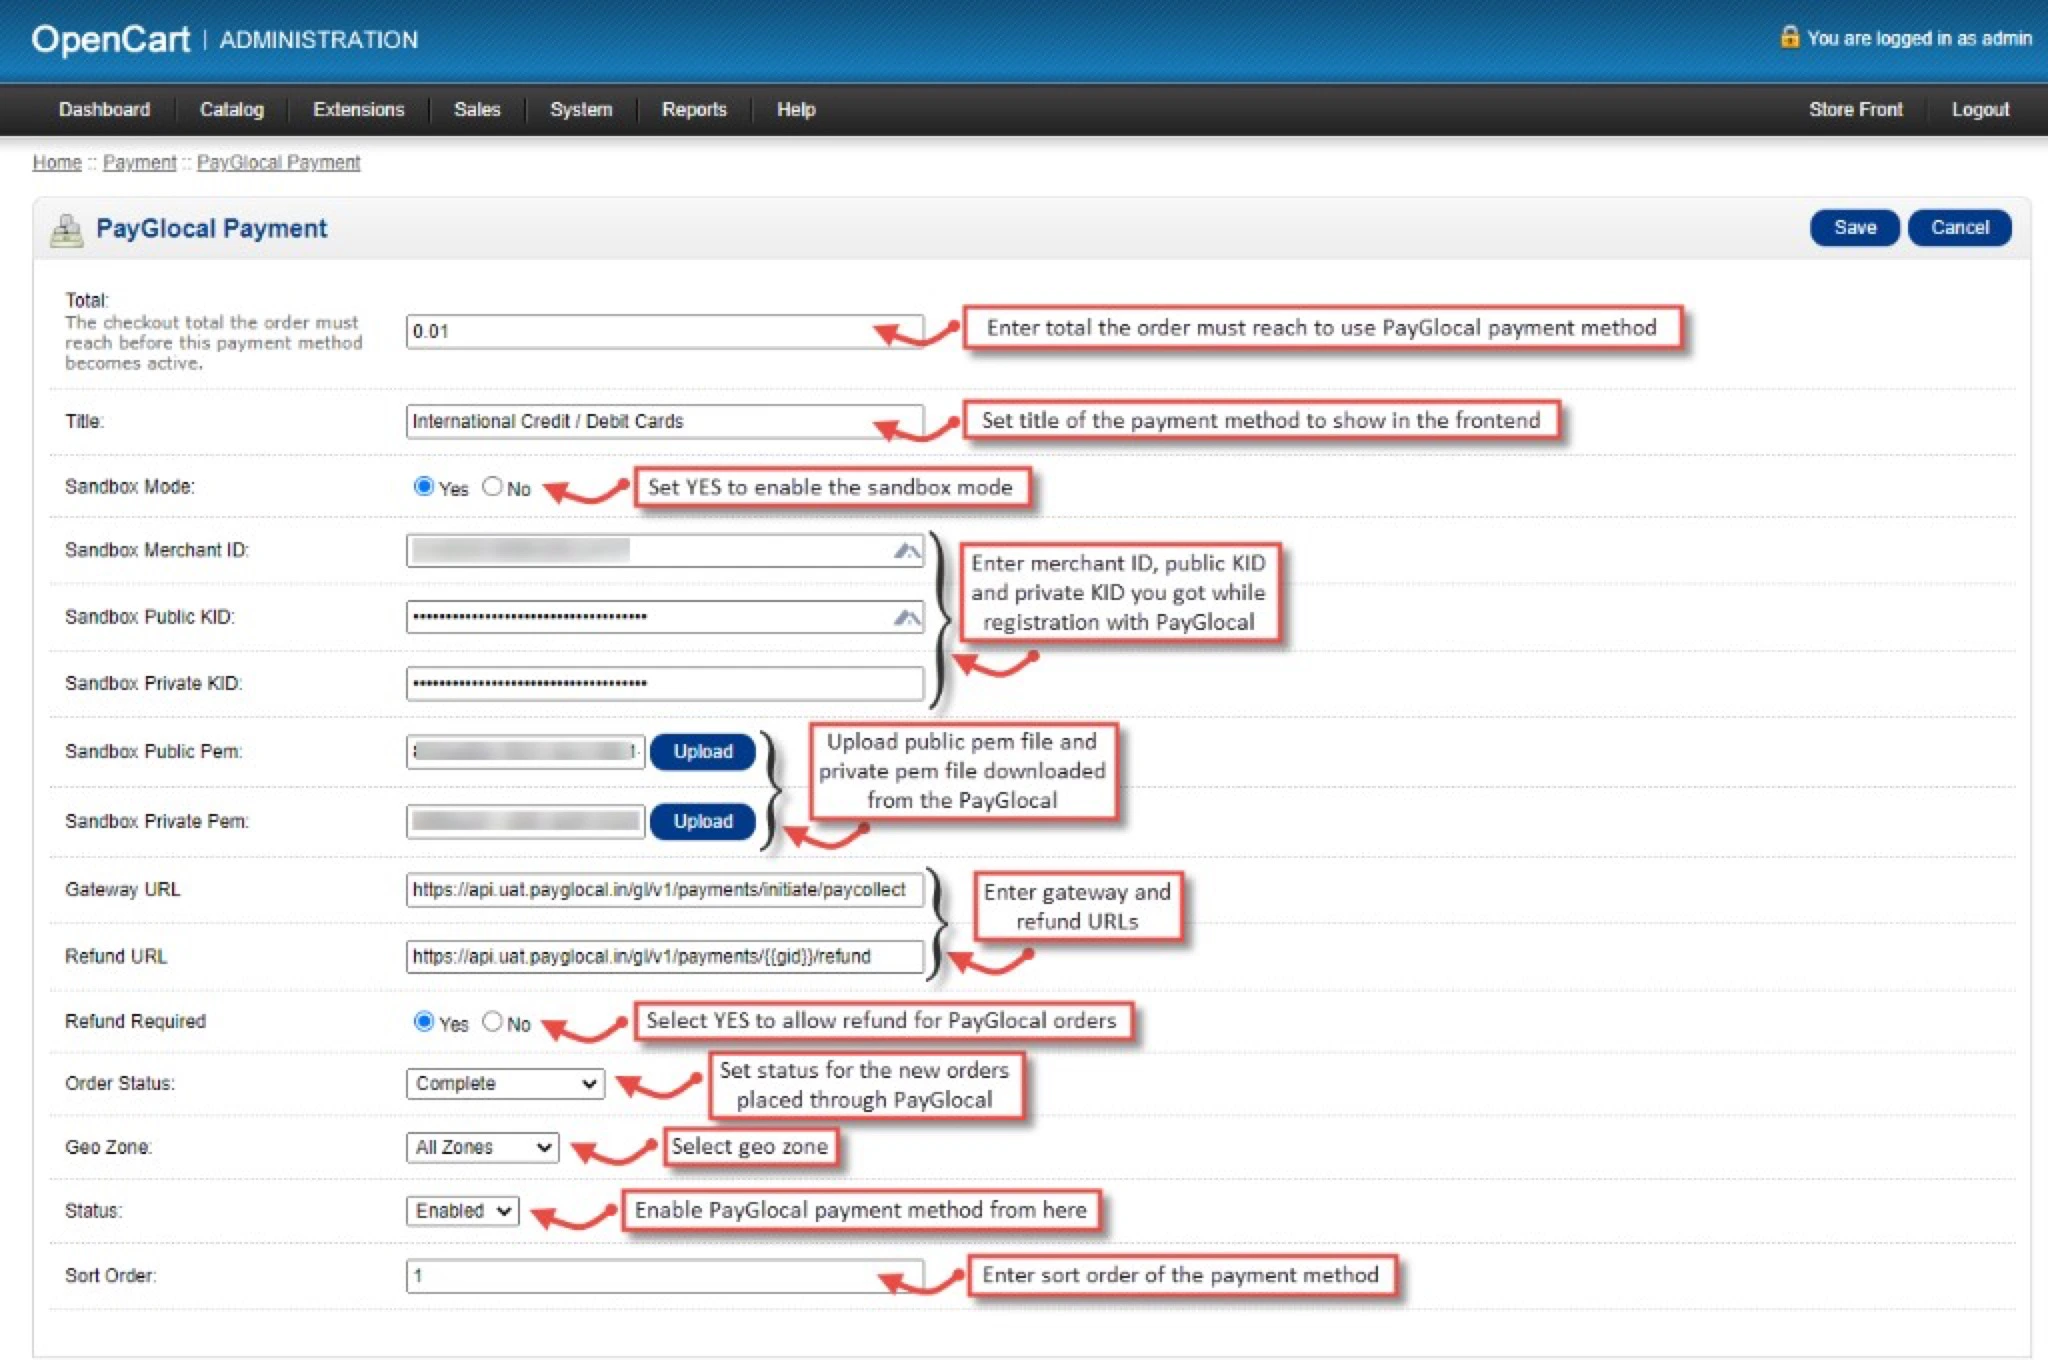
Task: Click the 'Refund Required' label
Action: 135,1022
